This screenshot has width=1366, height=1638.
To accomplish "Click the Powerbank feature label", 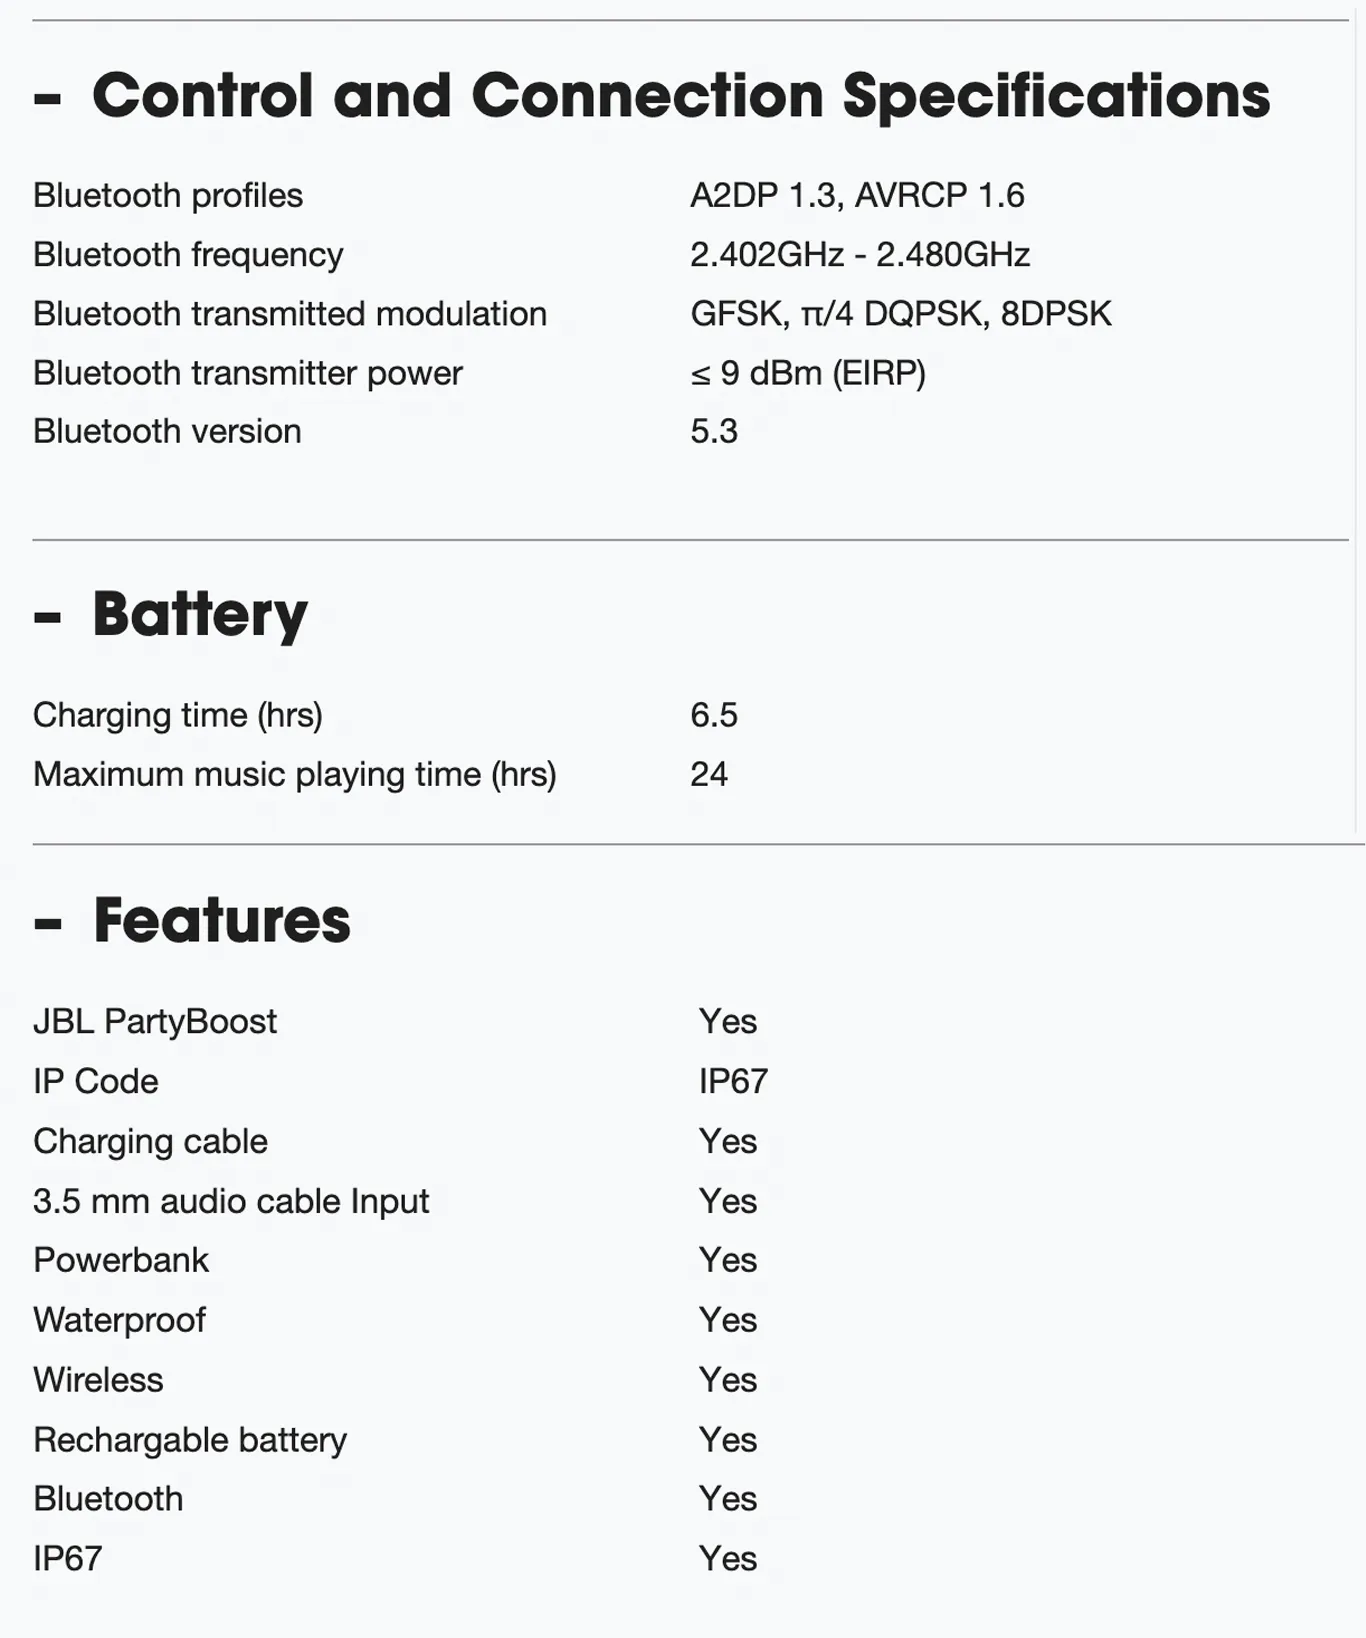I will [121, 1260].
